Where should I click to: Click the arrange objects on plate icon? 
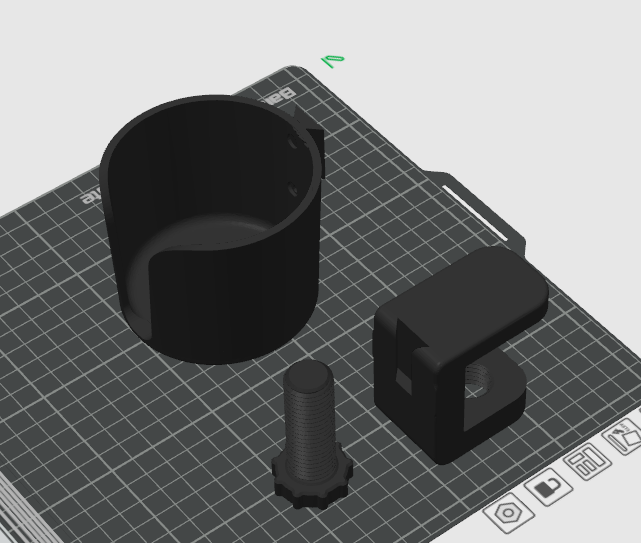[x=587, y=462]
